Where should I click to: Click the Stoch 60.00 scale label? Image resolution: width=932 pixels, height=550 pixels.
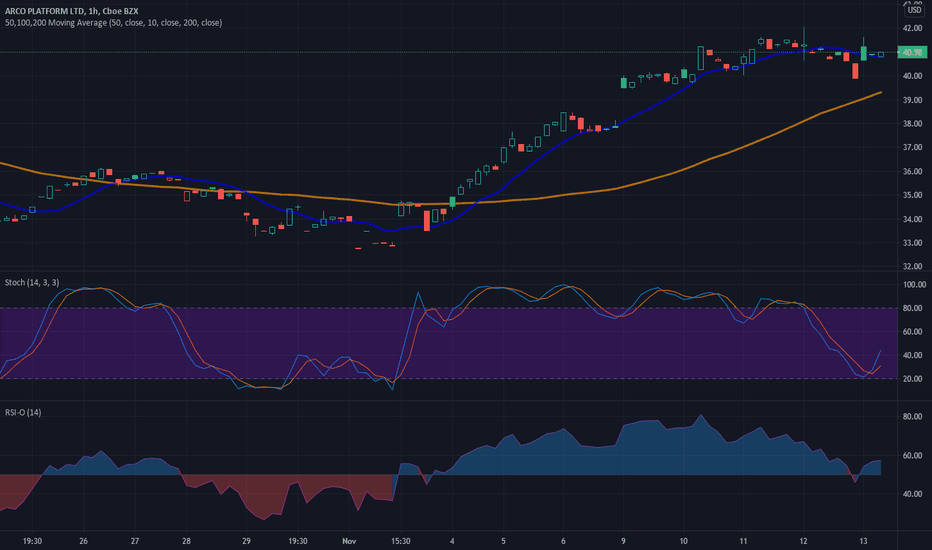click(912, 331)
